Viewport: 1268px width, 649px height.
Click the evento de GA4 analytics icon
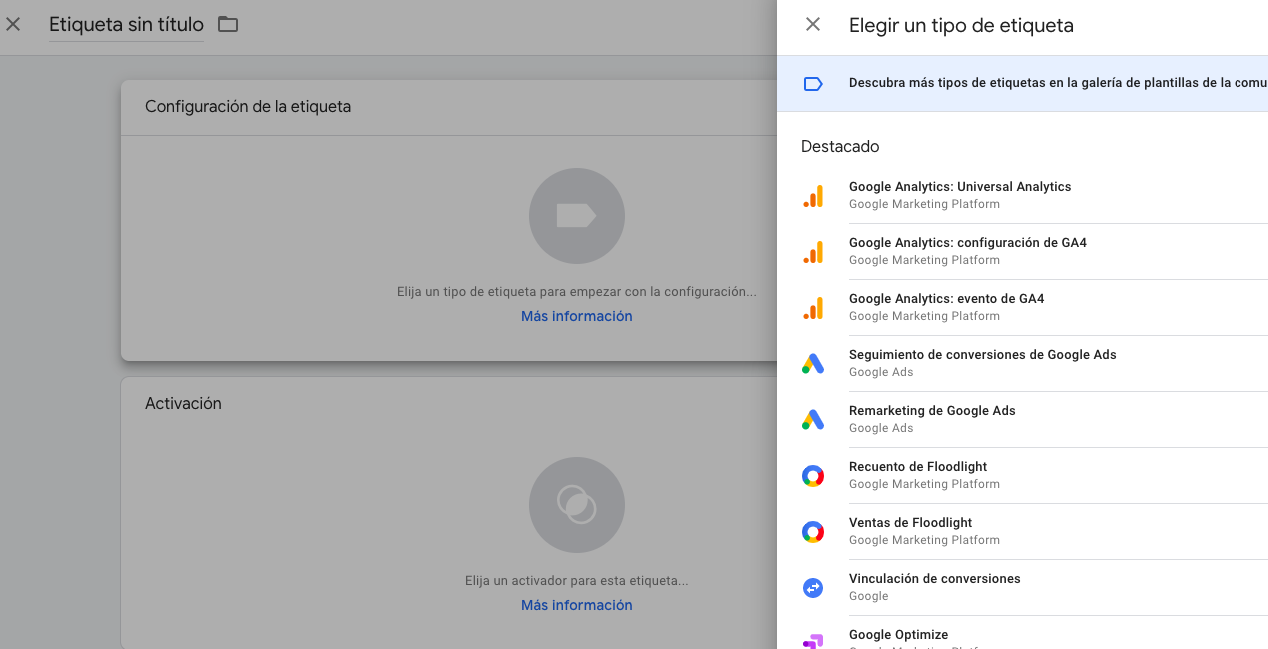813,308
